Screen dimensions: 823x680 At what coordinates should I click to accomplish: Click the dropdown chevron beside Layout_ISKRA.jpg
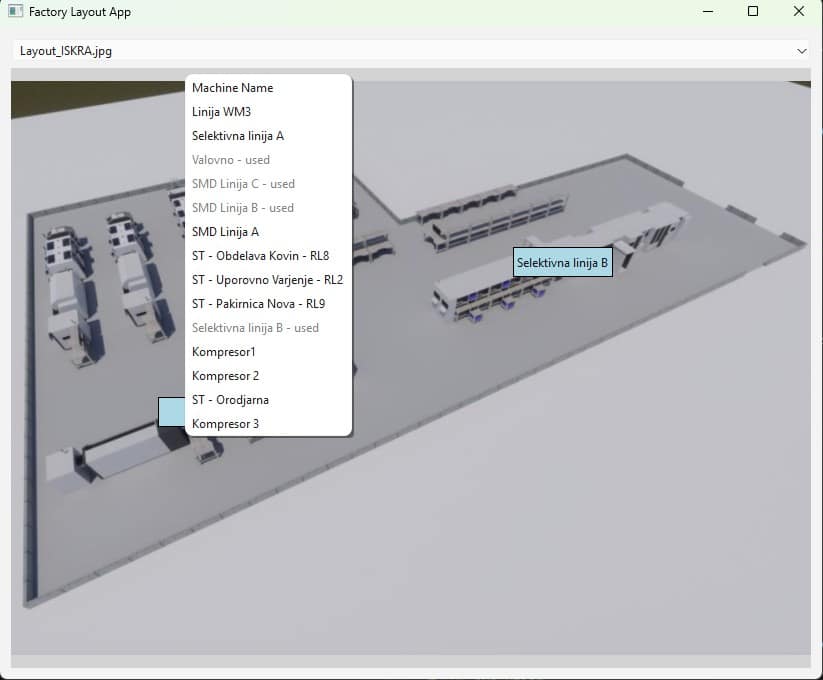click(802, 48)
